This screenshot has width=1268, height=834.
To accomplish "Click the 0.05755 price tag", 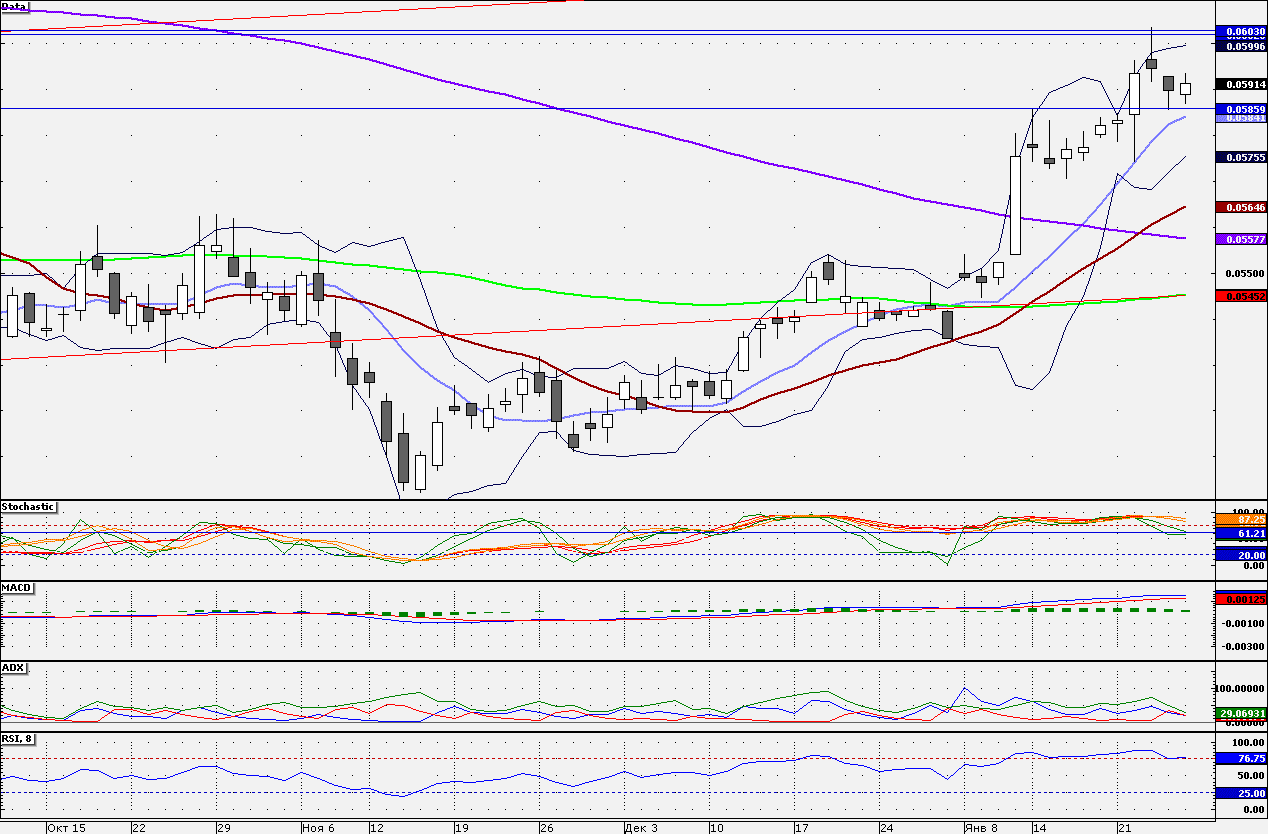I will pyautogui.click(x=1240, y=157).
